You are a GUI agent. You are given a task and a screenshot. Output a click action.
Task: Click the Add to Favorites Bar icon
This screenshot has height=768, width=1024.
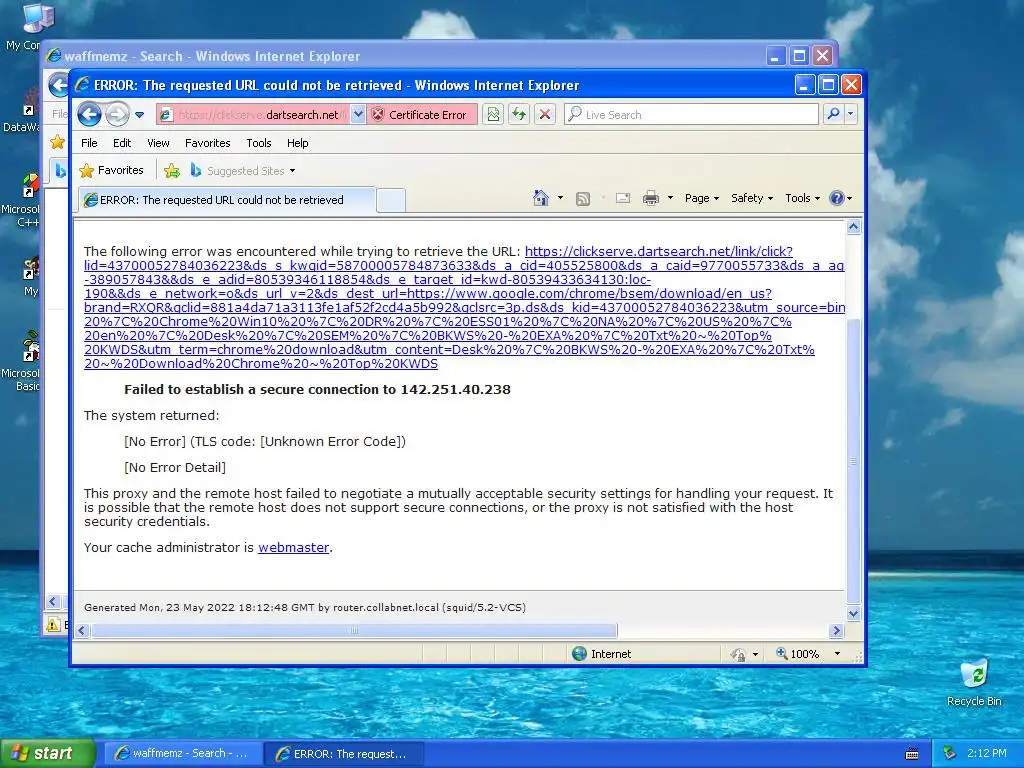coord(172,171)
